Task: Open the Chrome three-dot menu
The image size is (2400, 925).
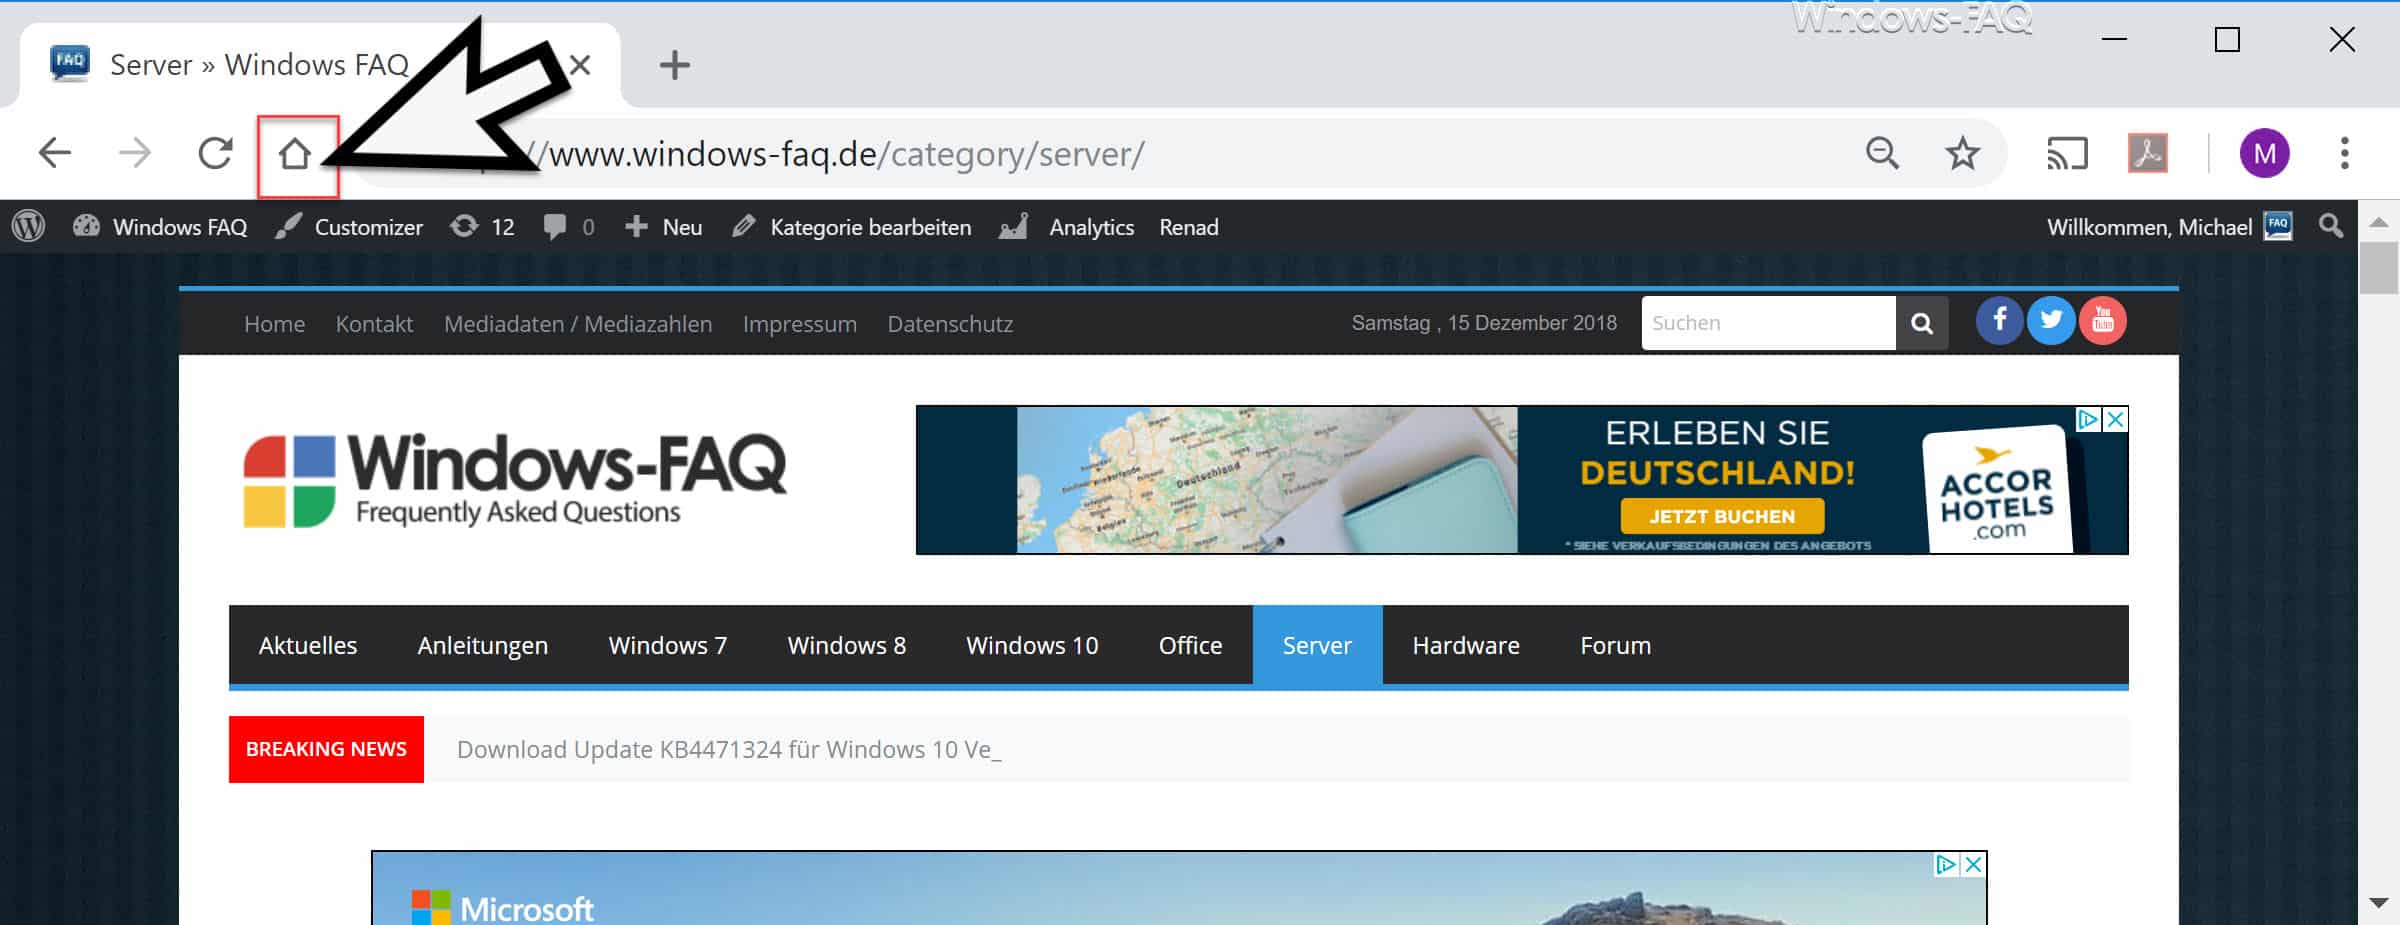Action: pyautogui.click(x=2344, y=153)
